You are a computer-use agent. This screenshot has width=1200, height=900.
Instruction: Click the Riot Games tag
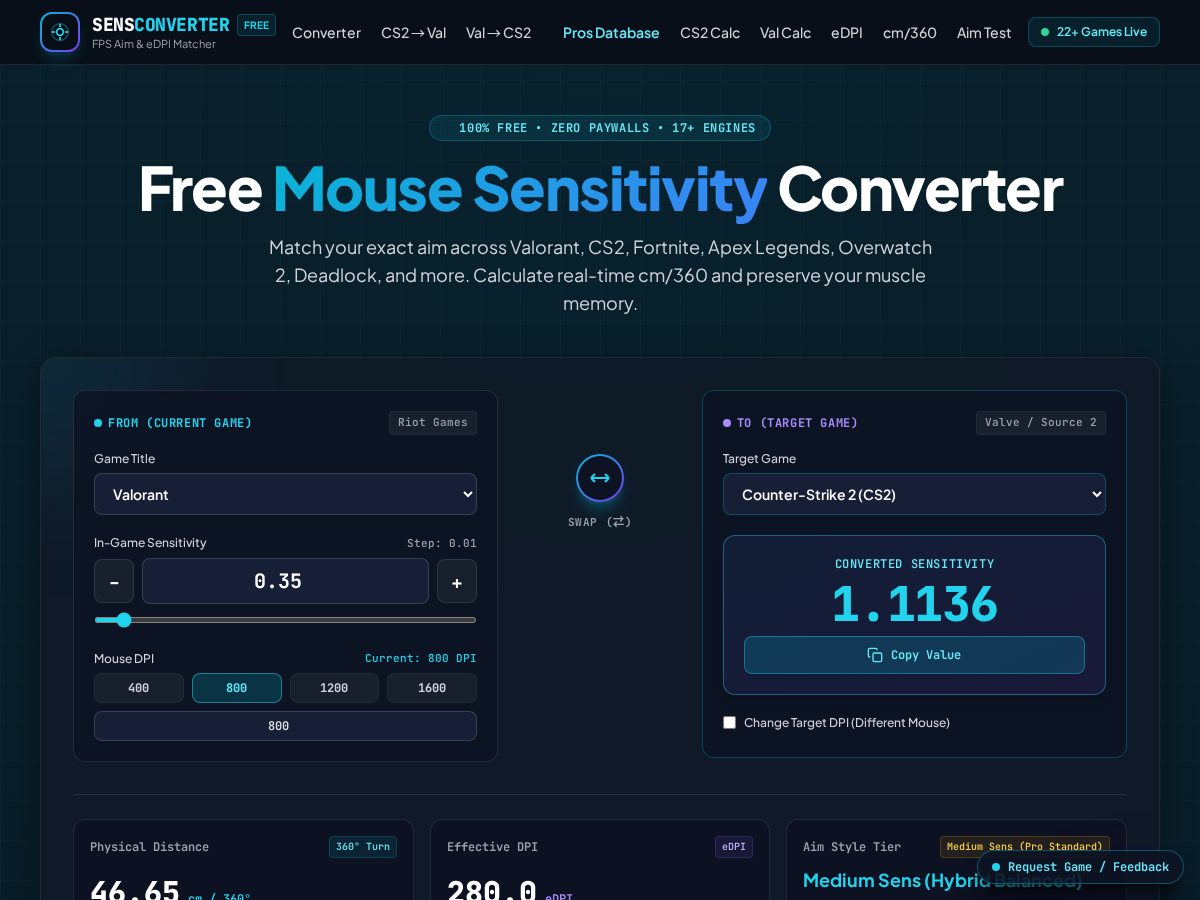click(x=433, y=423)
